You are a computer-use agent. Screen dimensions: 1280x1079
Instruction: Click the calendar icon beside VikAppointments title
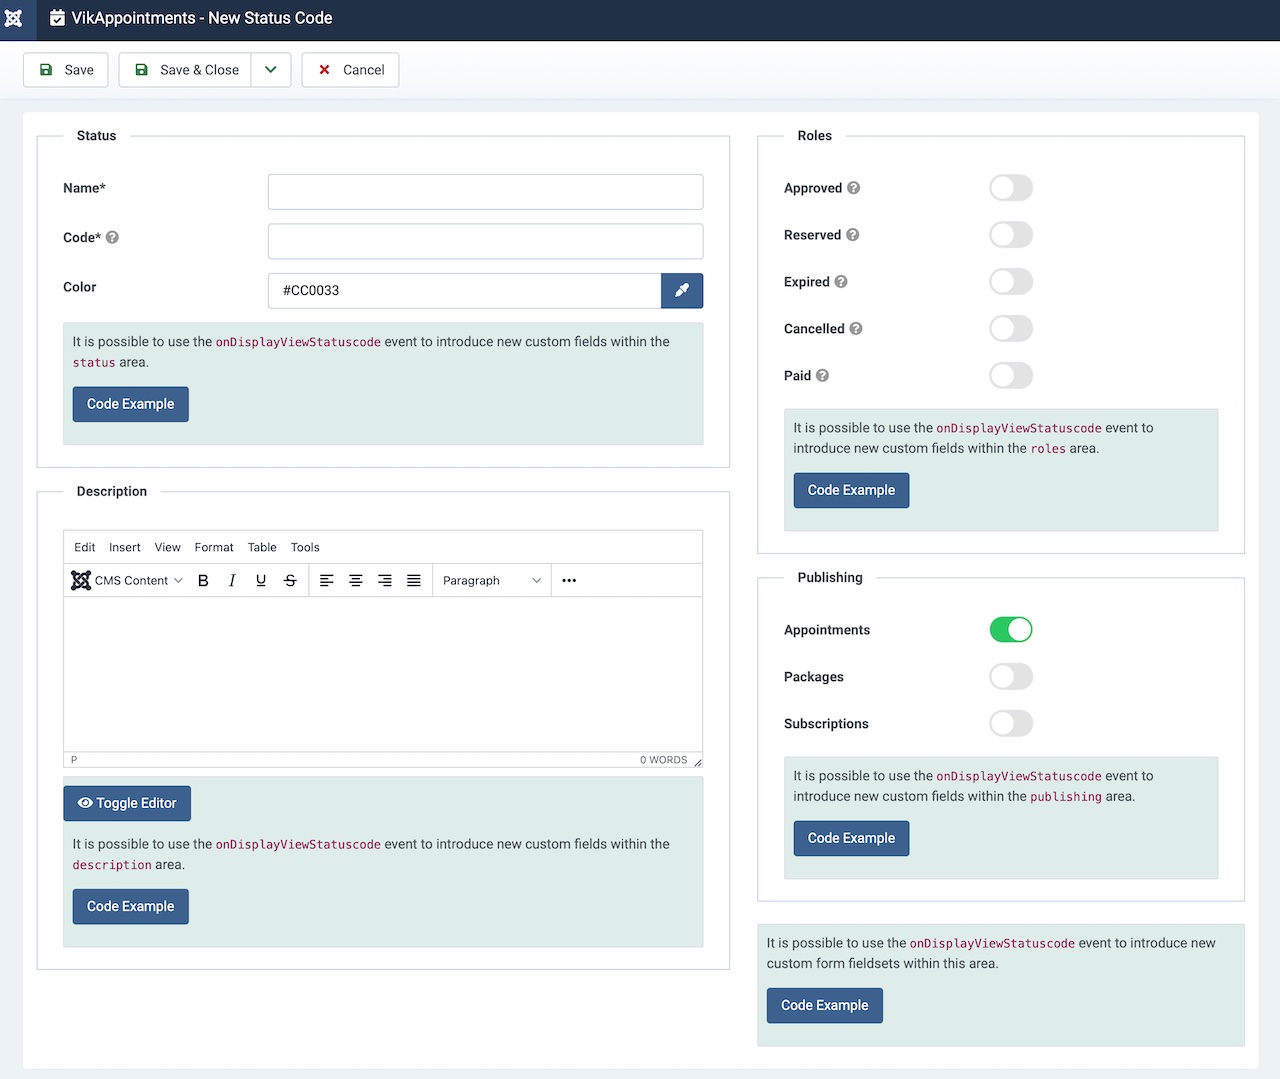point(57,18)
